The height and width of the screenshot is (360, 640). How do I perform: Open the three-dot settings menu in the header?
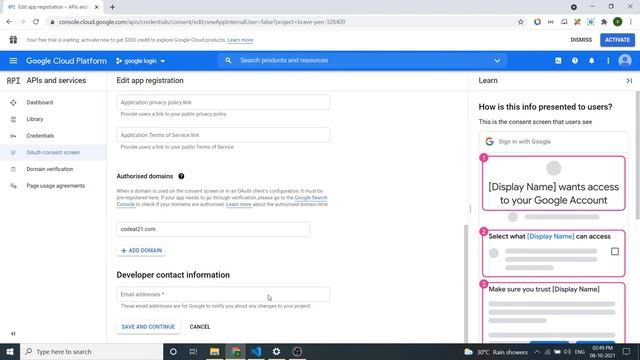pyautogui.click(x=608, y=61)
